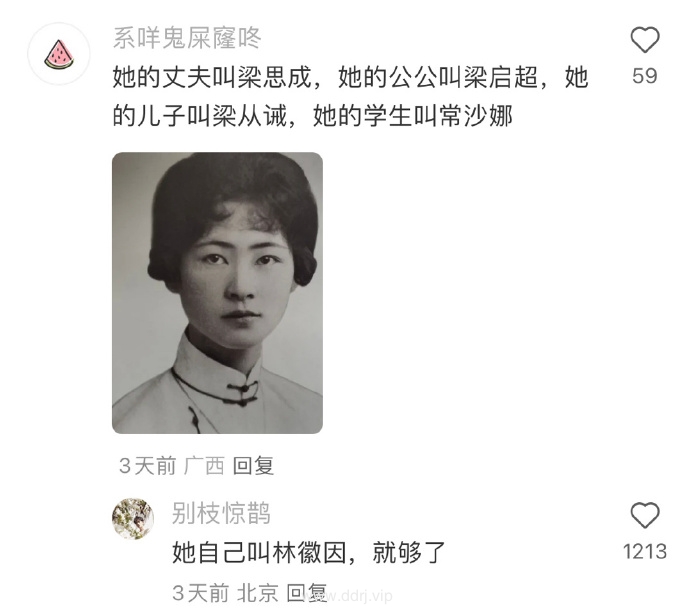Click the comment line starting 她的丈夫叫梁思成
Image resolution: width=690 pixels, height=616 pixels.
pyautogui.click(x=350, y=77)
